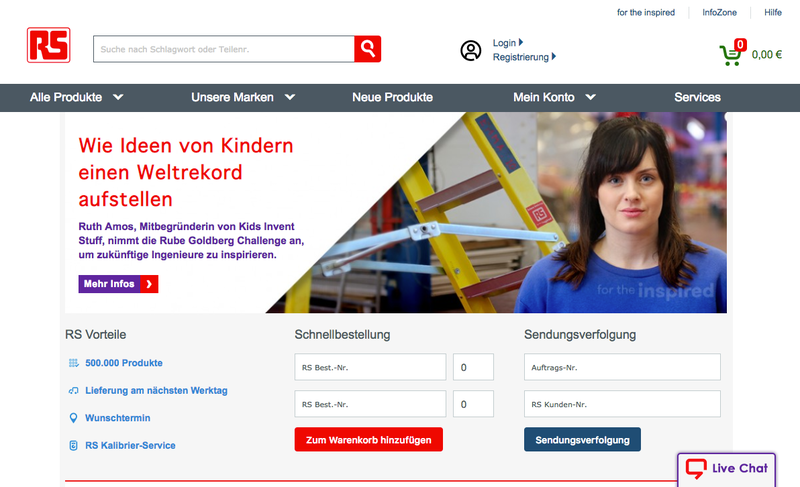Click the Sendungsverfolgung heading
800x487 pixels.
pos(580,335)
